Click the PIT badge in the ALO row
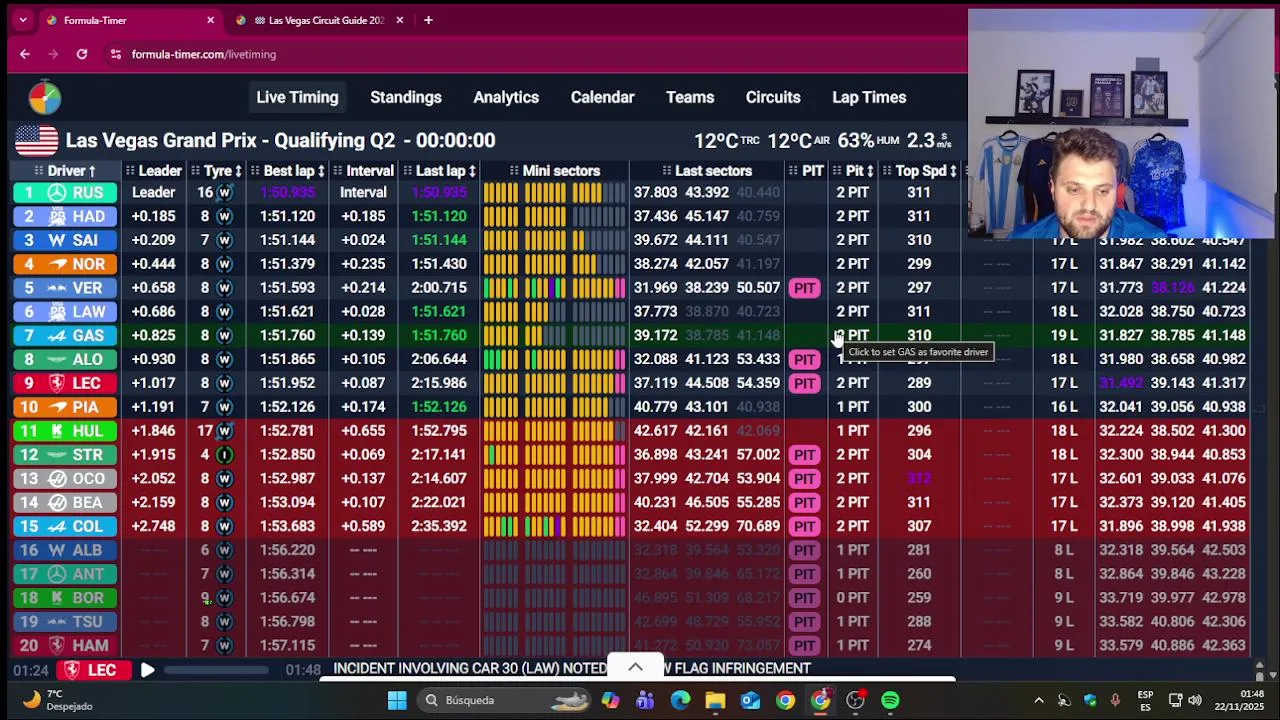Screen dimensions: 1280x720 pyautogui.click(x=805, y=359)
